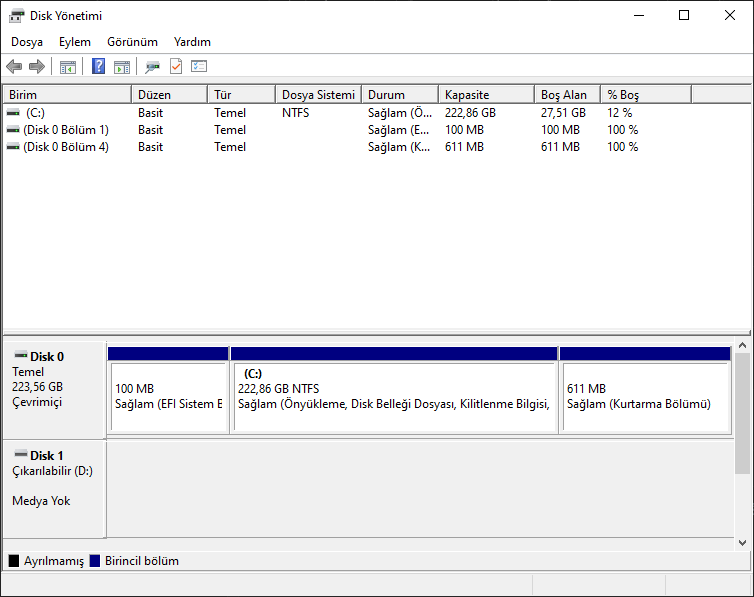The width and height of the screenshot is (754, 597).
Task: Open the blue Help question-mark icon
Action: [98, 66]
